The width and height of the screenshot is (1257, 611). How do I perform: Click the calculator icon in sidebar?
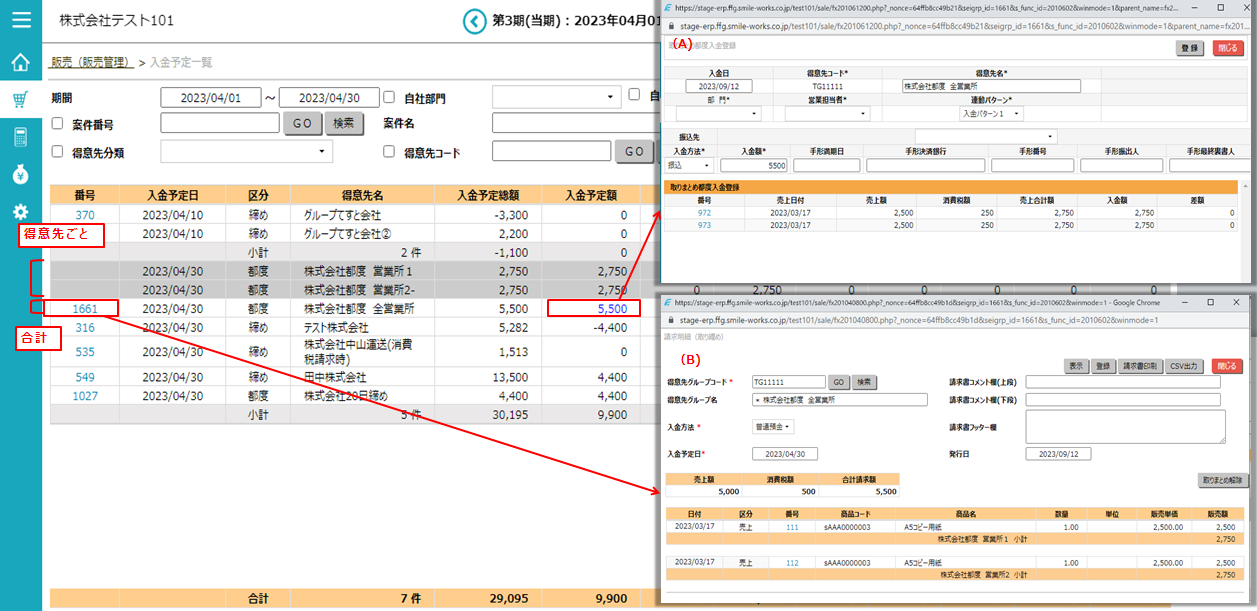click(20, 137)
